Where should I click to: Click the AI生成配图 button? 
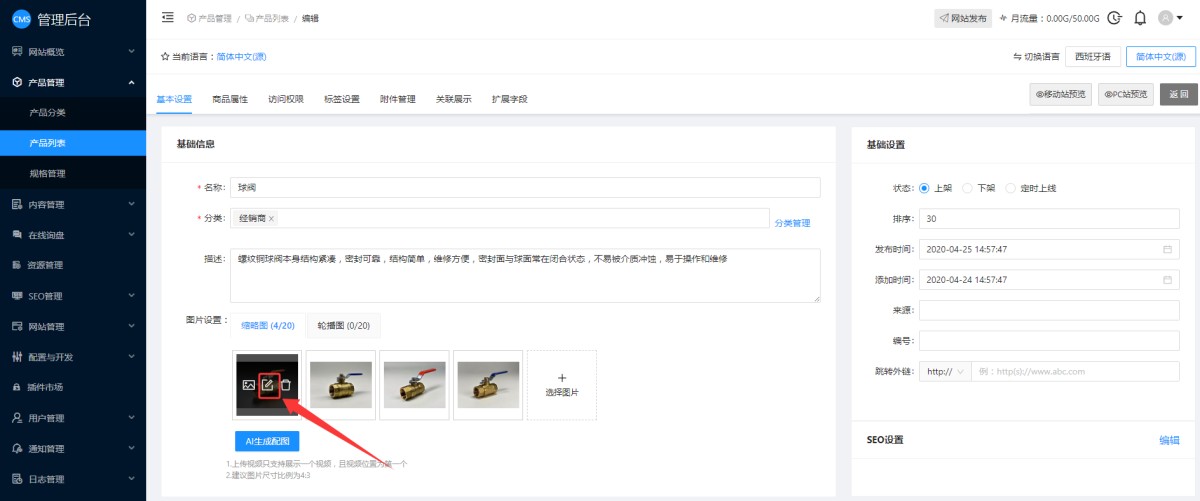coord(267,441)
